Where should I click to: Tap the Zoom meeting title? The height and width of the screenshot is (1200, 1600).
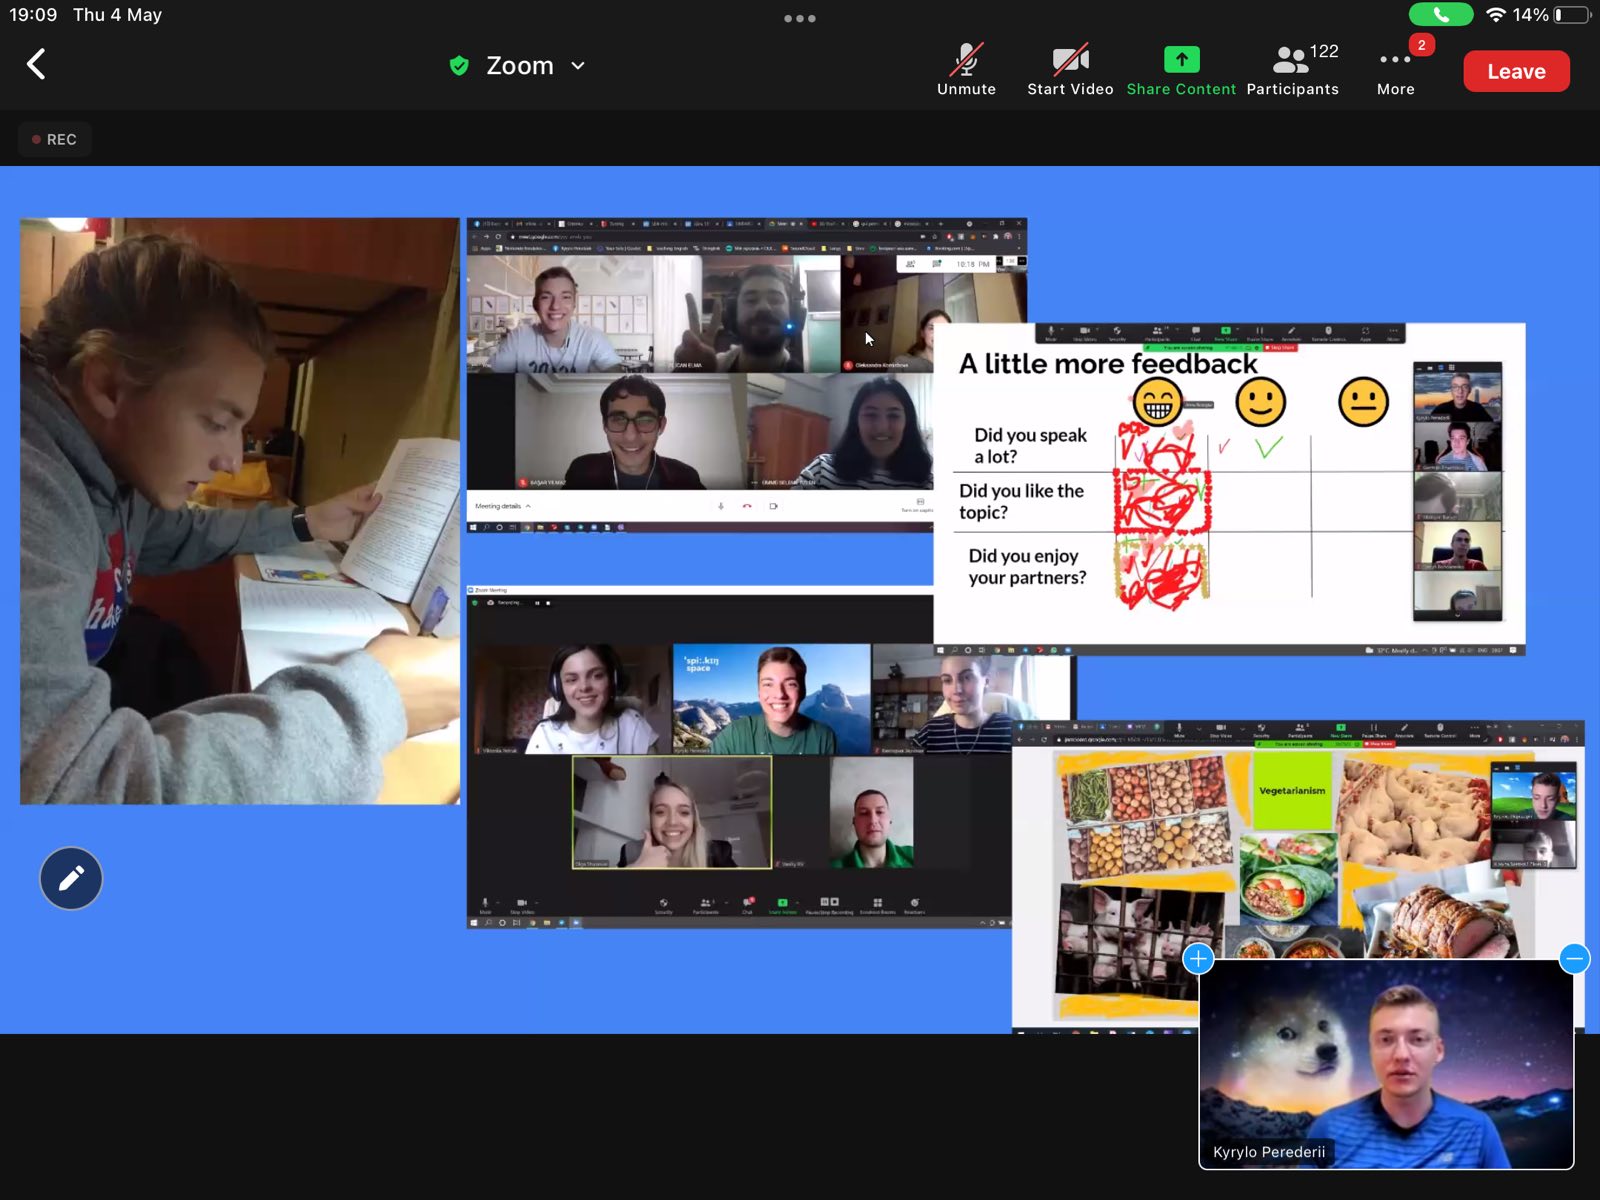(519, 66)
